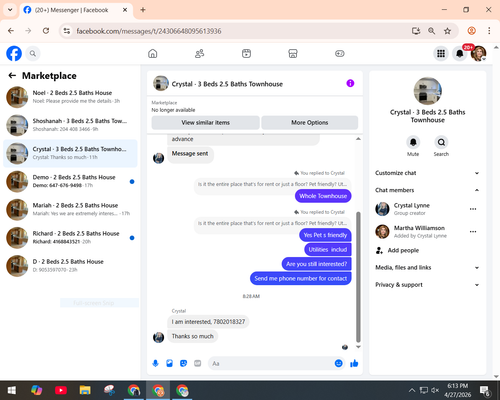Open the emoji picker in message box
This screenshot has height=400, width=500.
coord(338,363)
